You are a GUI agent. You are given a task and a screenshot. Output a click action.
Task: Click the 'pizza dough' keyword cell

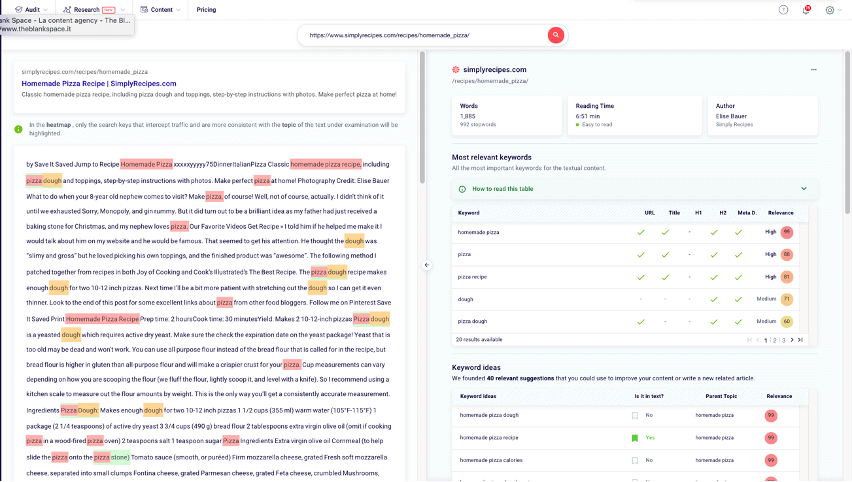(472, 322)
